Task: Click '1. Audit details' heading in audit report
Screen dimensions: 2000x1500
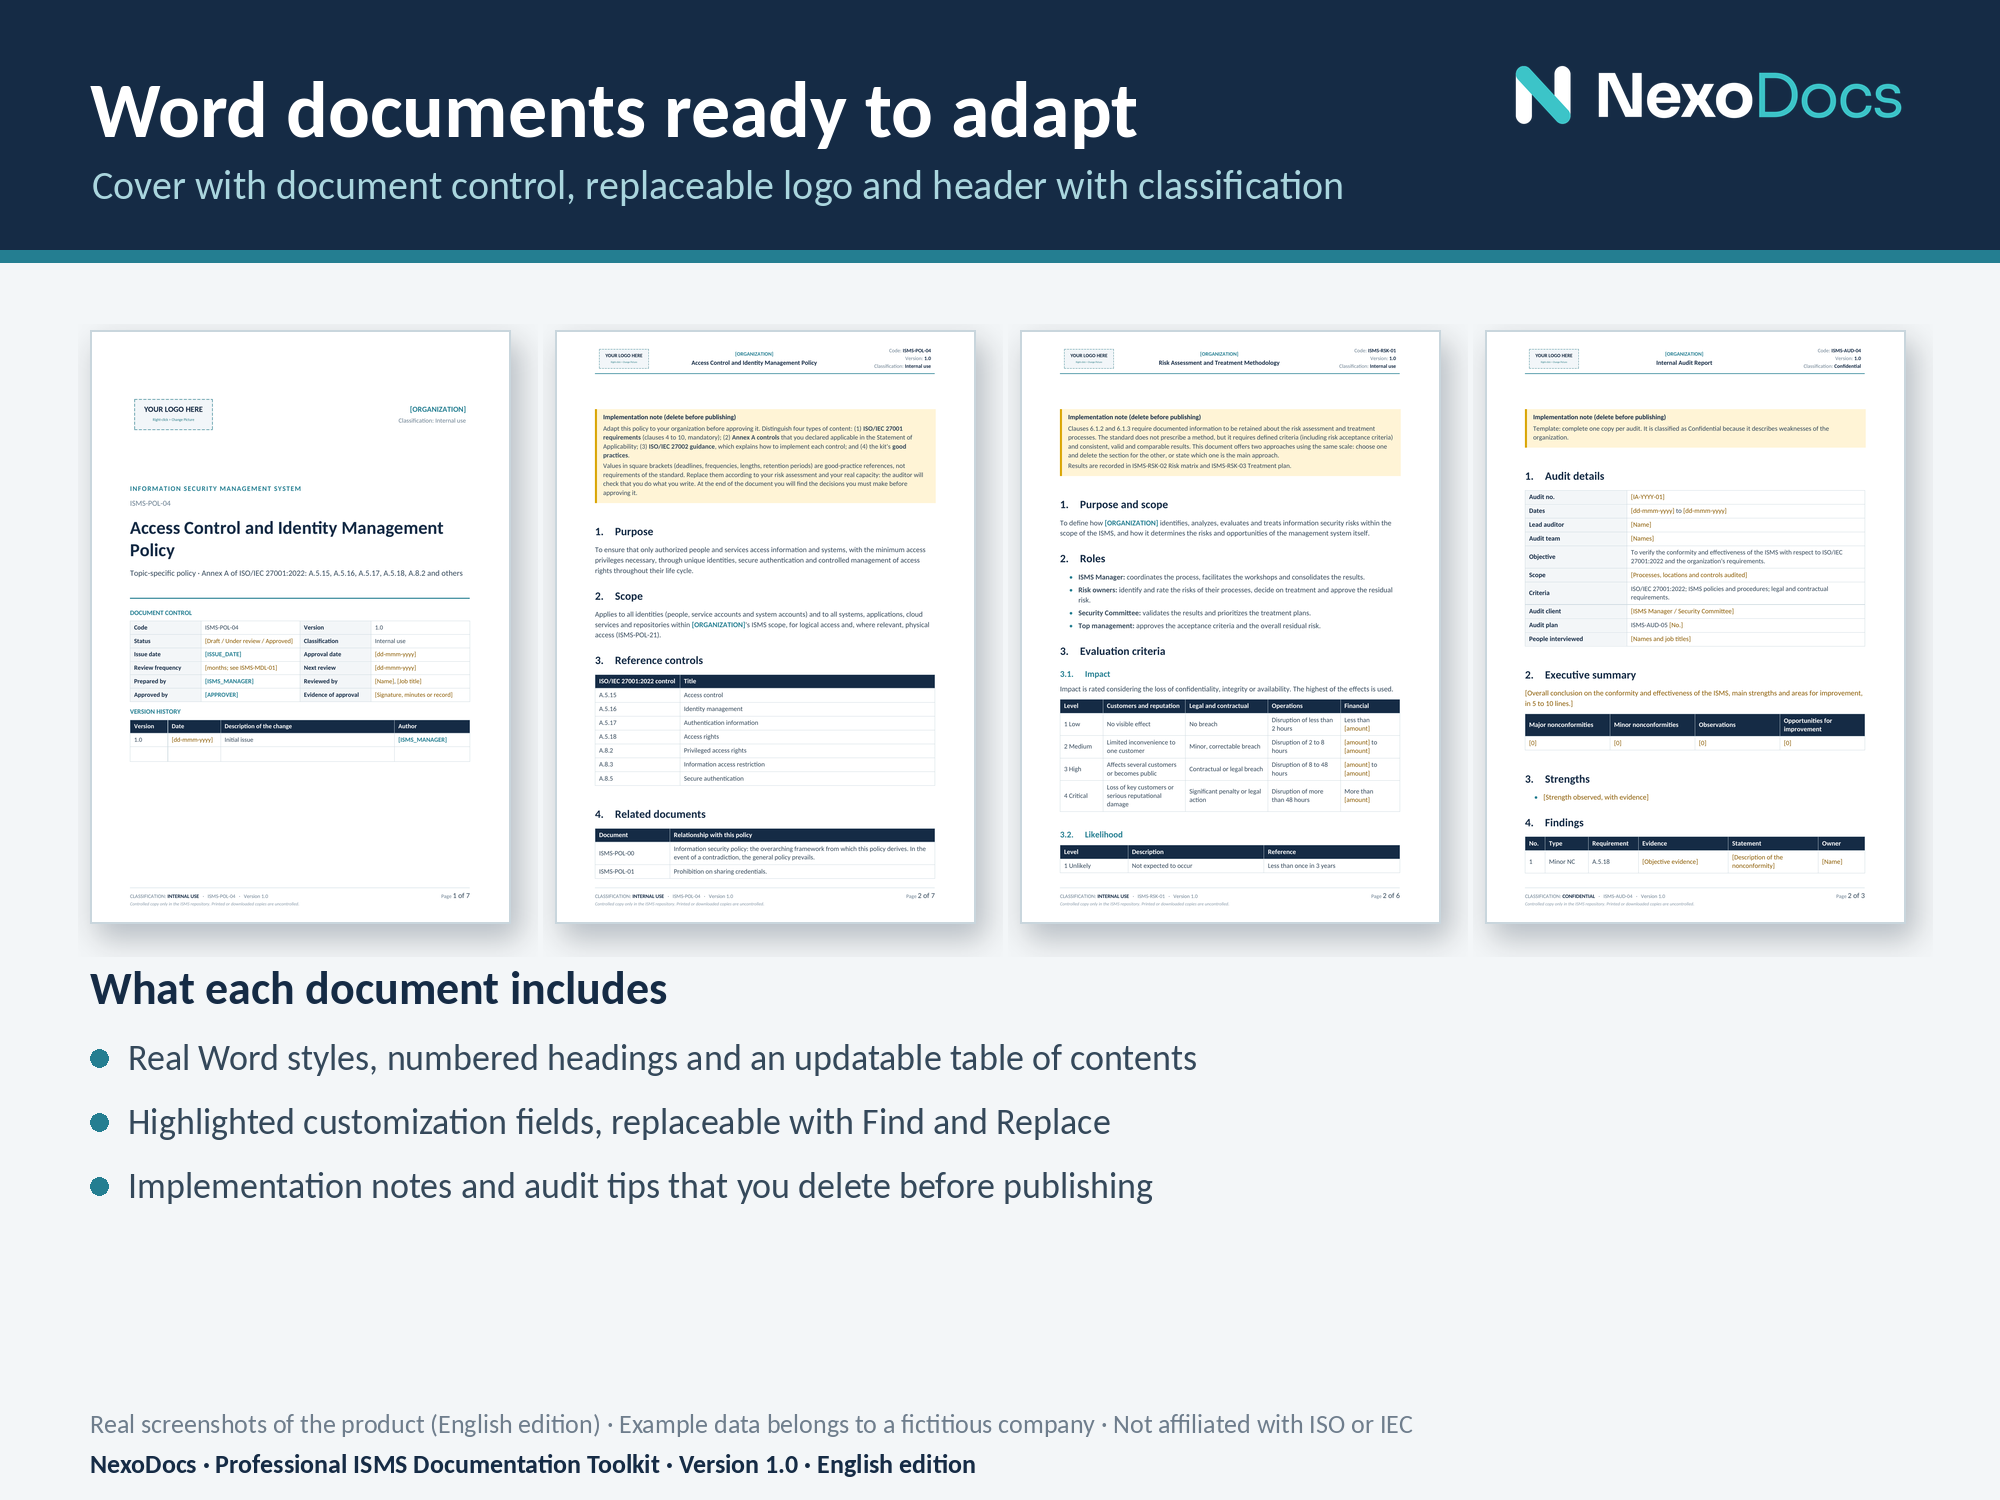Action: coord(1564,477)
